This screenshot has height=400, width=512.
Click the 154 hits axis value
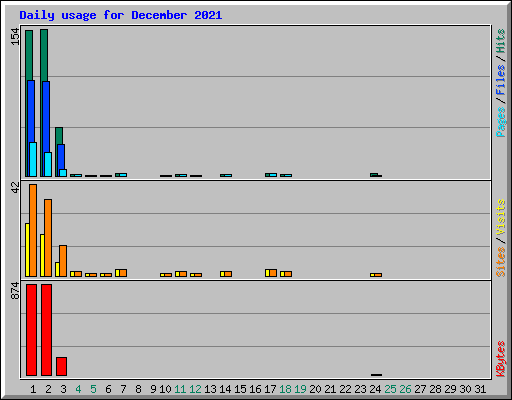(15, 37)
